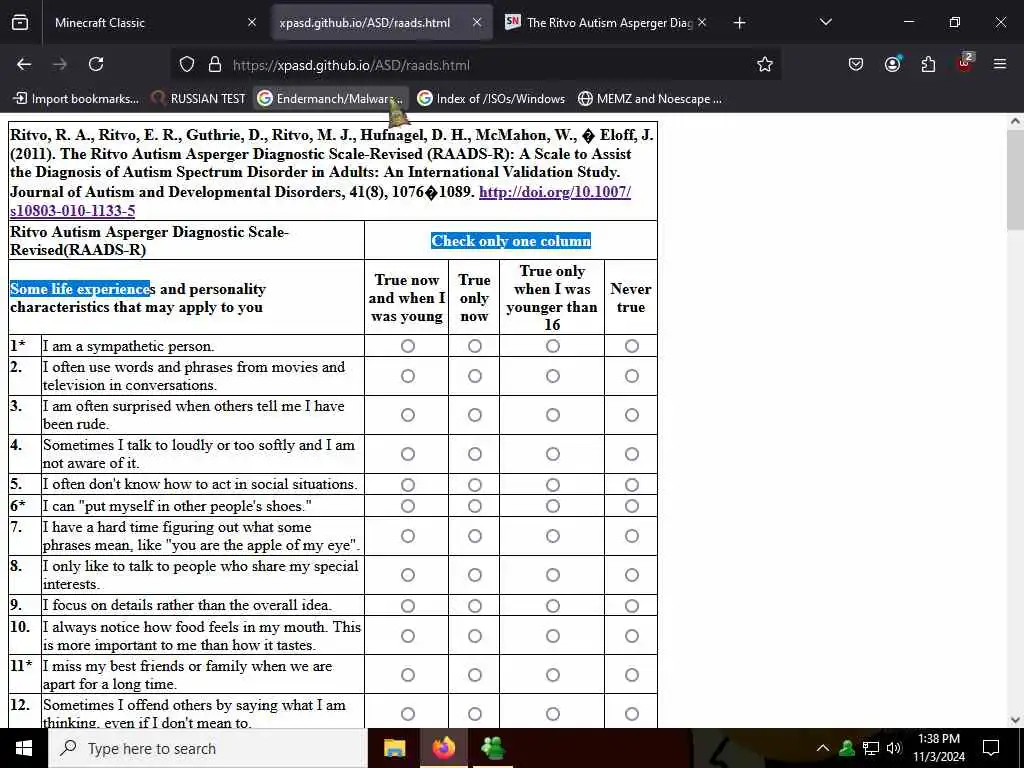
Task: Open a new tab with plus button
Action: [x=739, y=23]
